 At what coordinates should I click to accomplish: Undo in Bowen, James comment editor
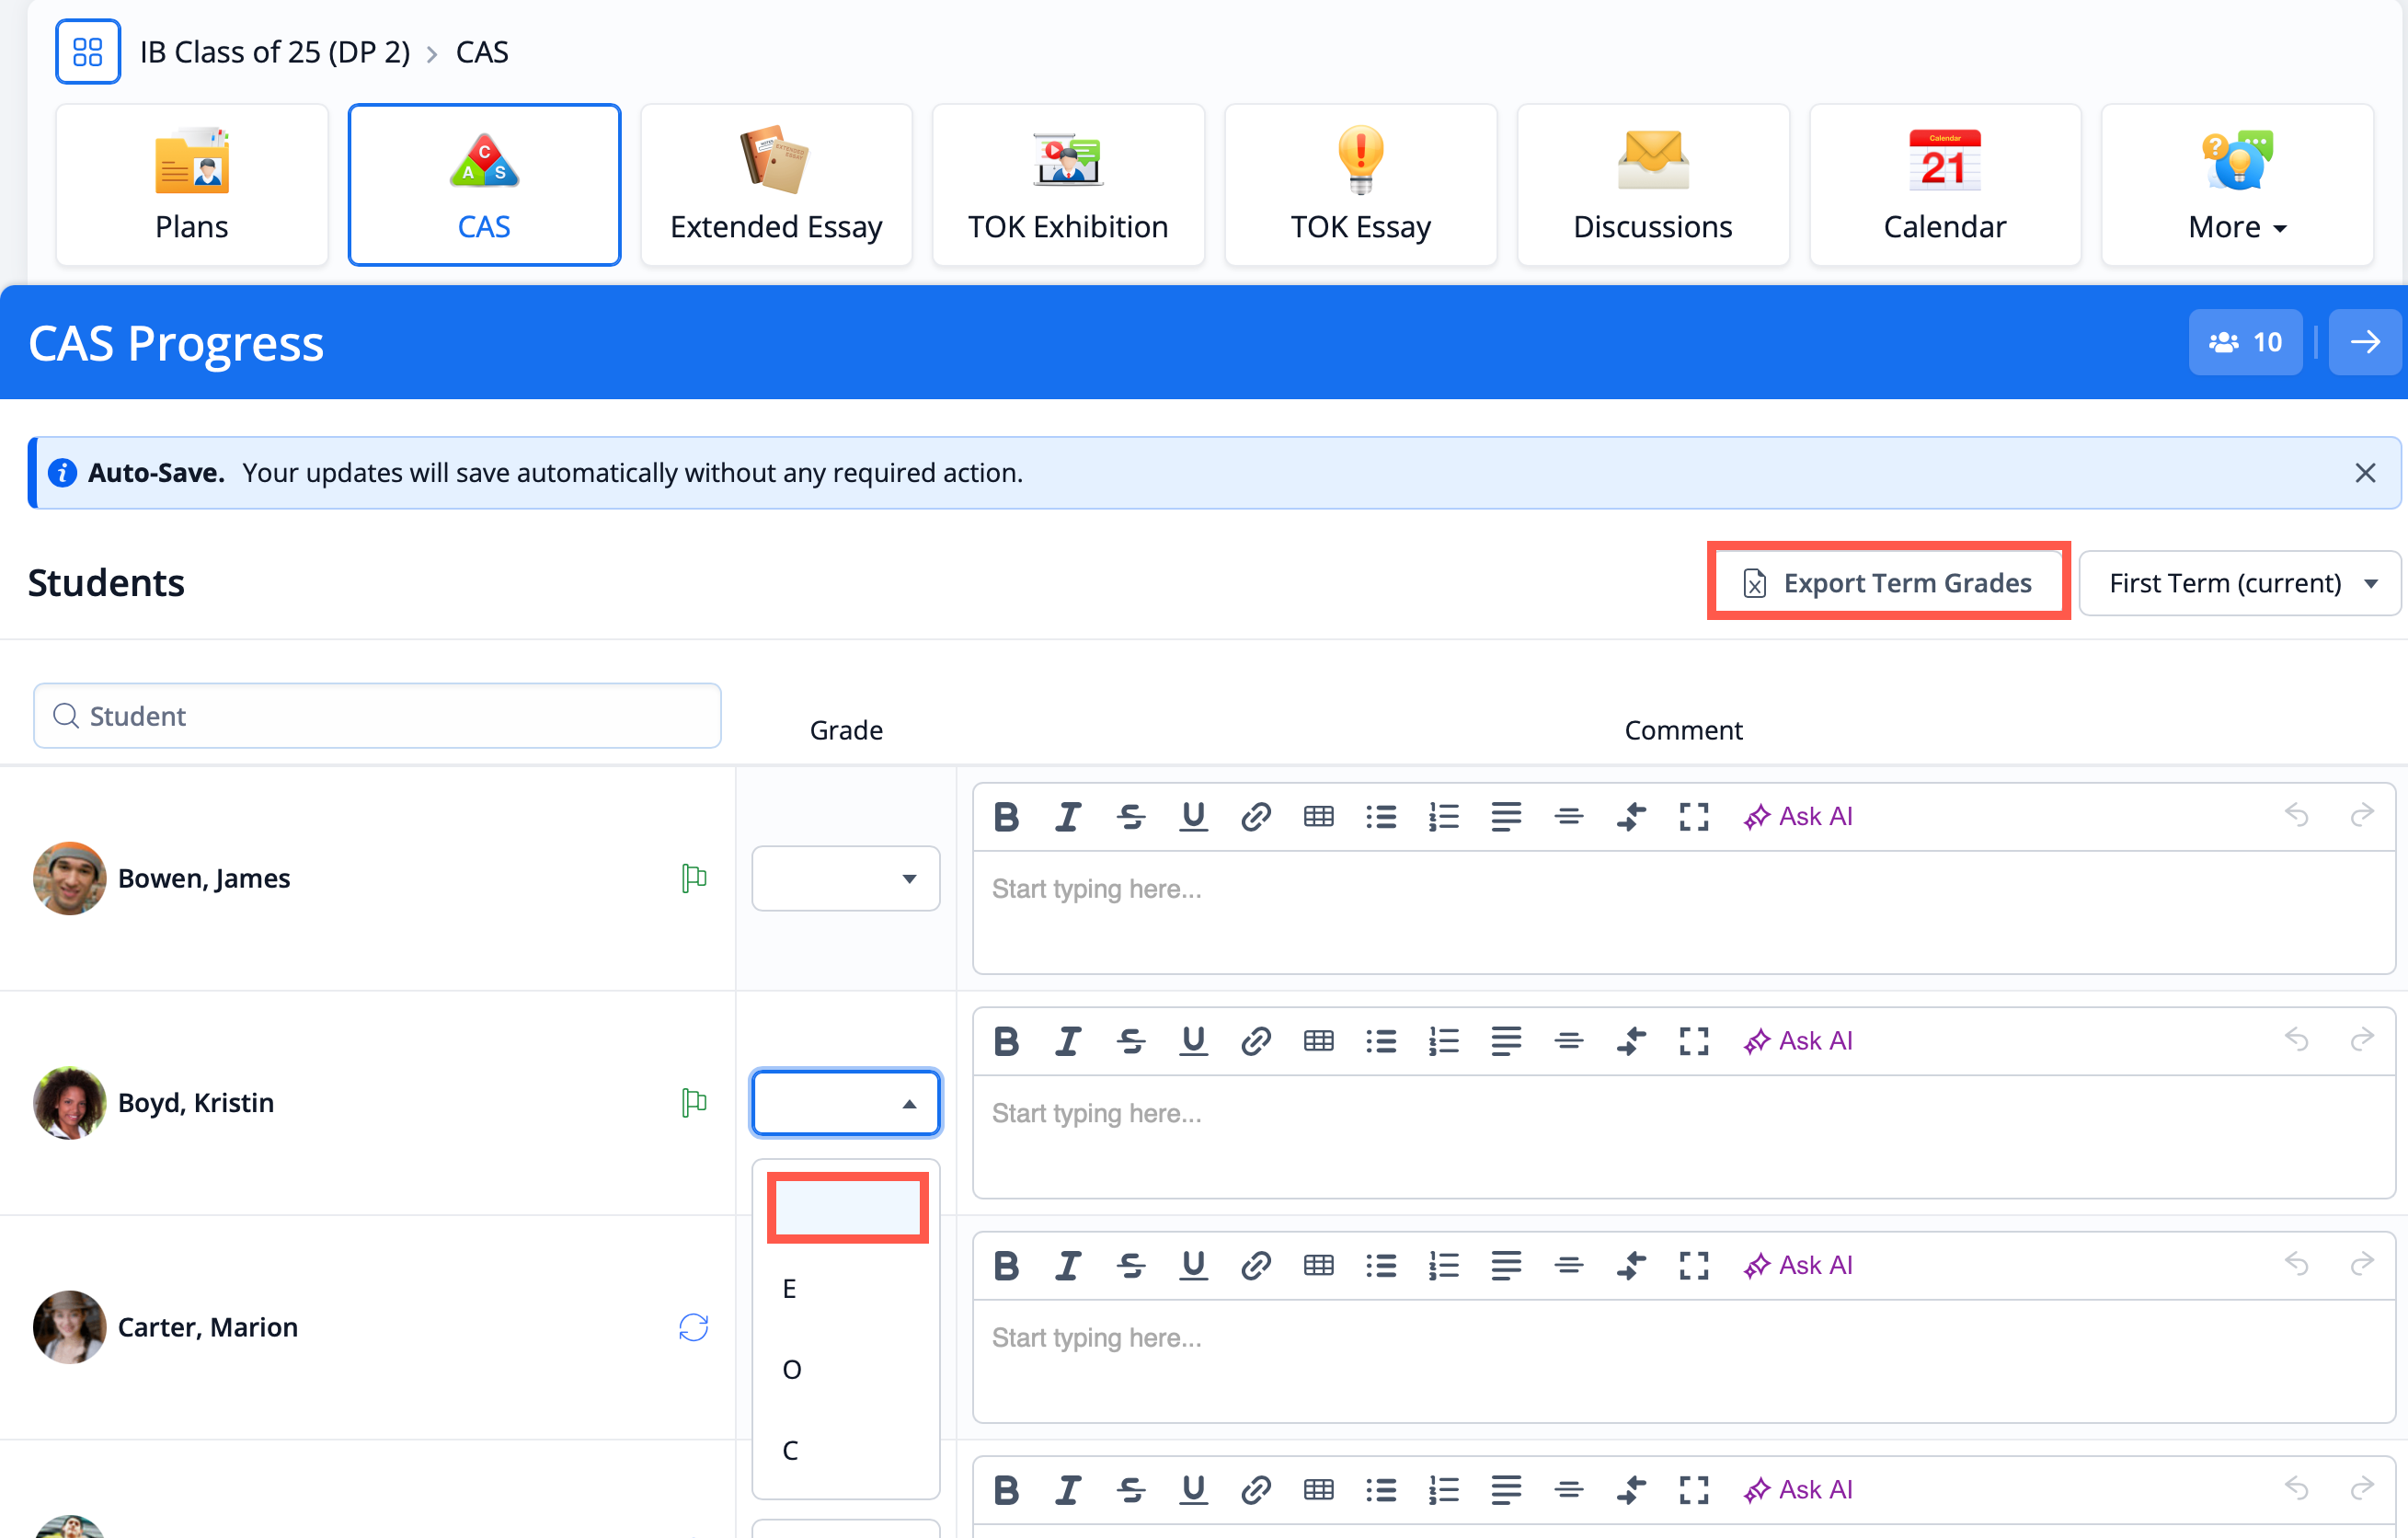2296,815
